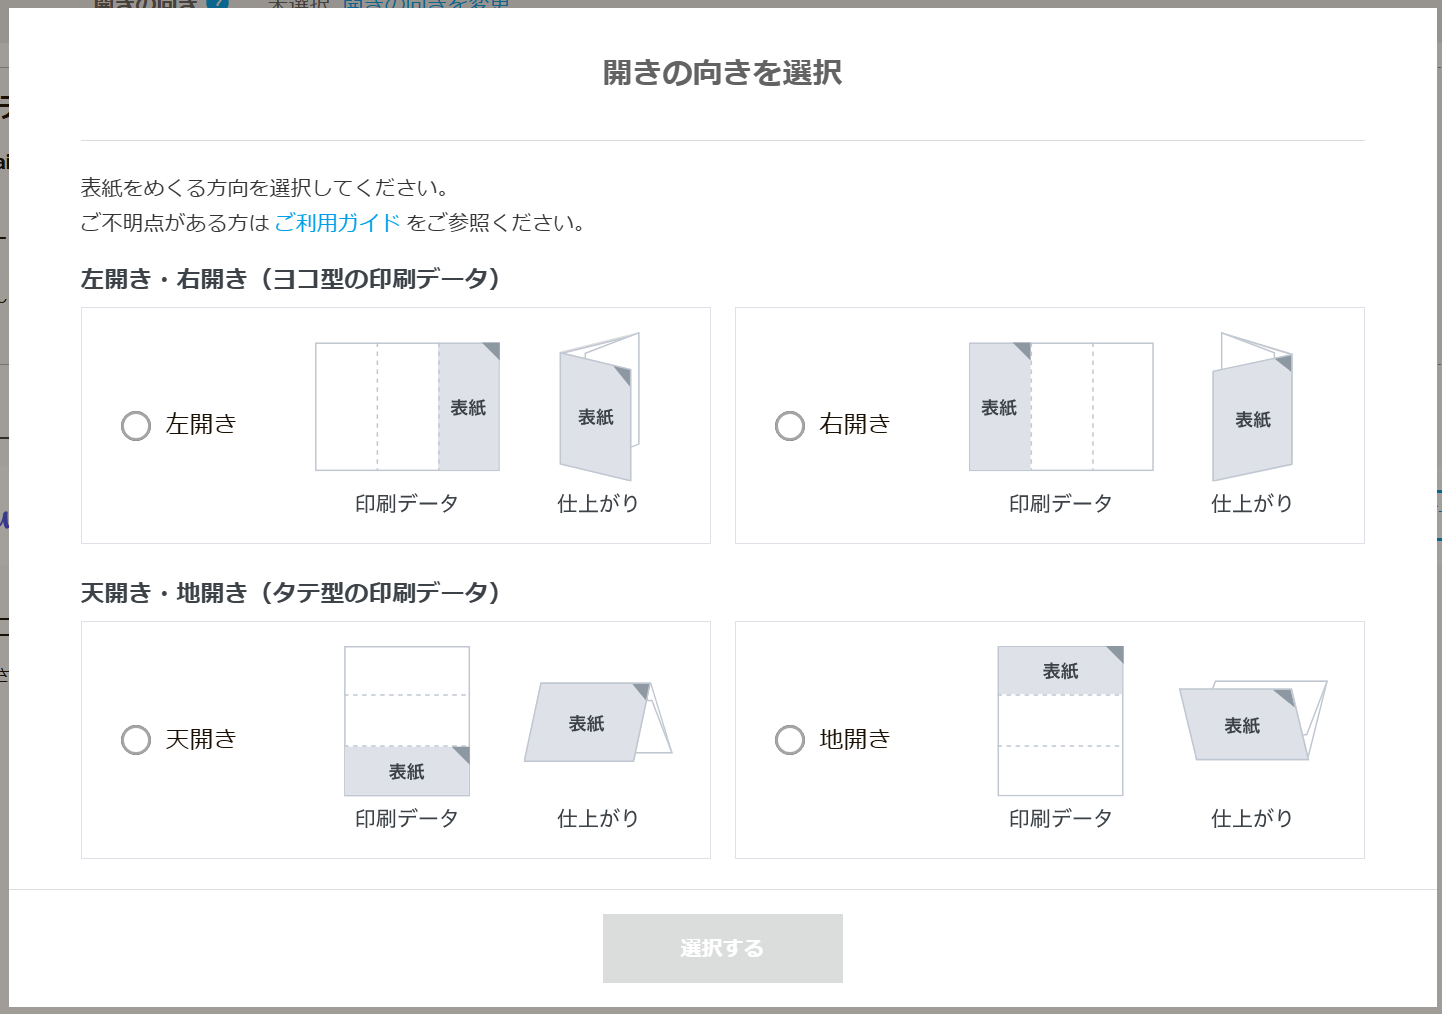Viewport: 1442px width, 1014px height.
Task: Click the 天開き・地開き section heading
Action: pyautogui.click(x=290, y=593)
